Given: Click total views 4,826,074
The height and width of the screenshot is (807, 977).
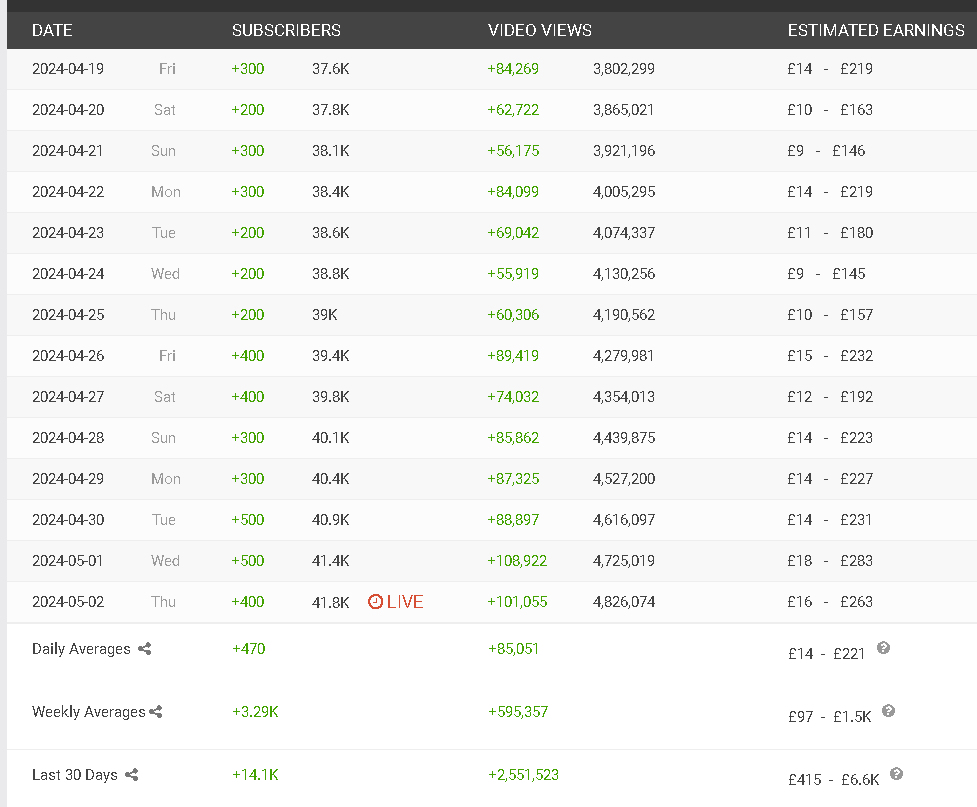Looking at the screenshot, I should [x=624, y=602].
